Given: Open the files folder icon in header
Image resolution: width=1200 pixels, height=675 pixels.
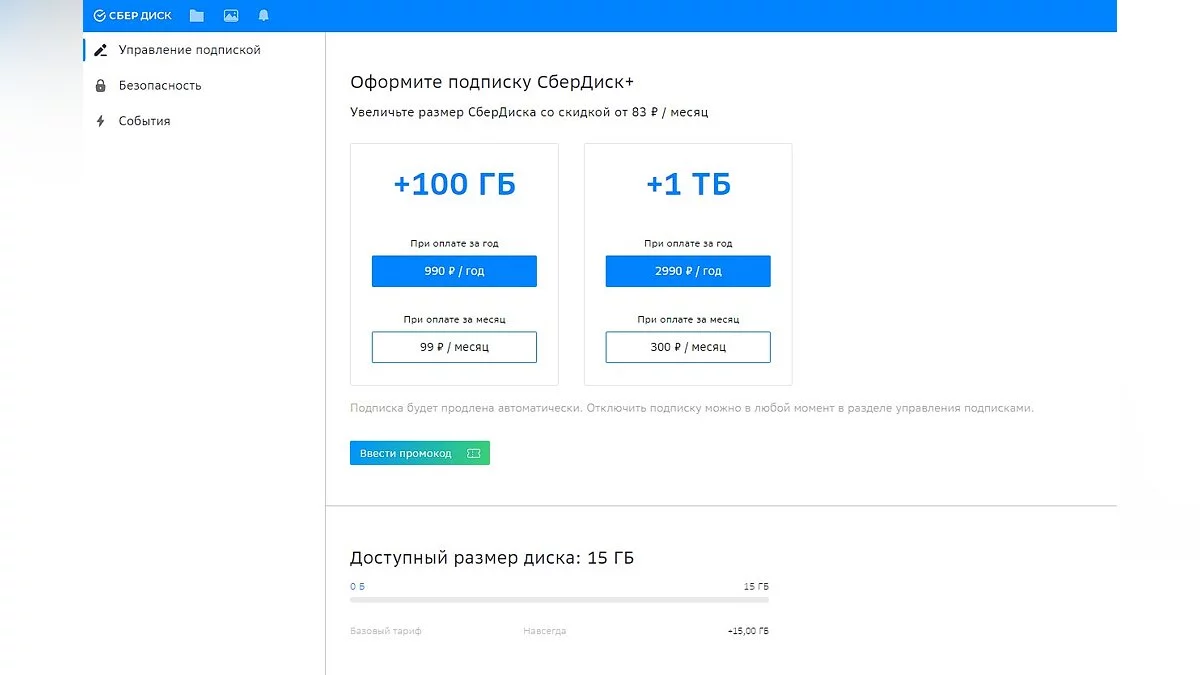Looking at the screenshot, I should click(197, 16).
